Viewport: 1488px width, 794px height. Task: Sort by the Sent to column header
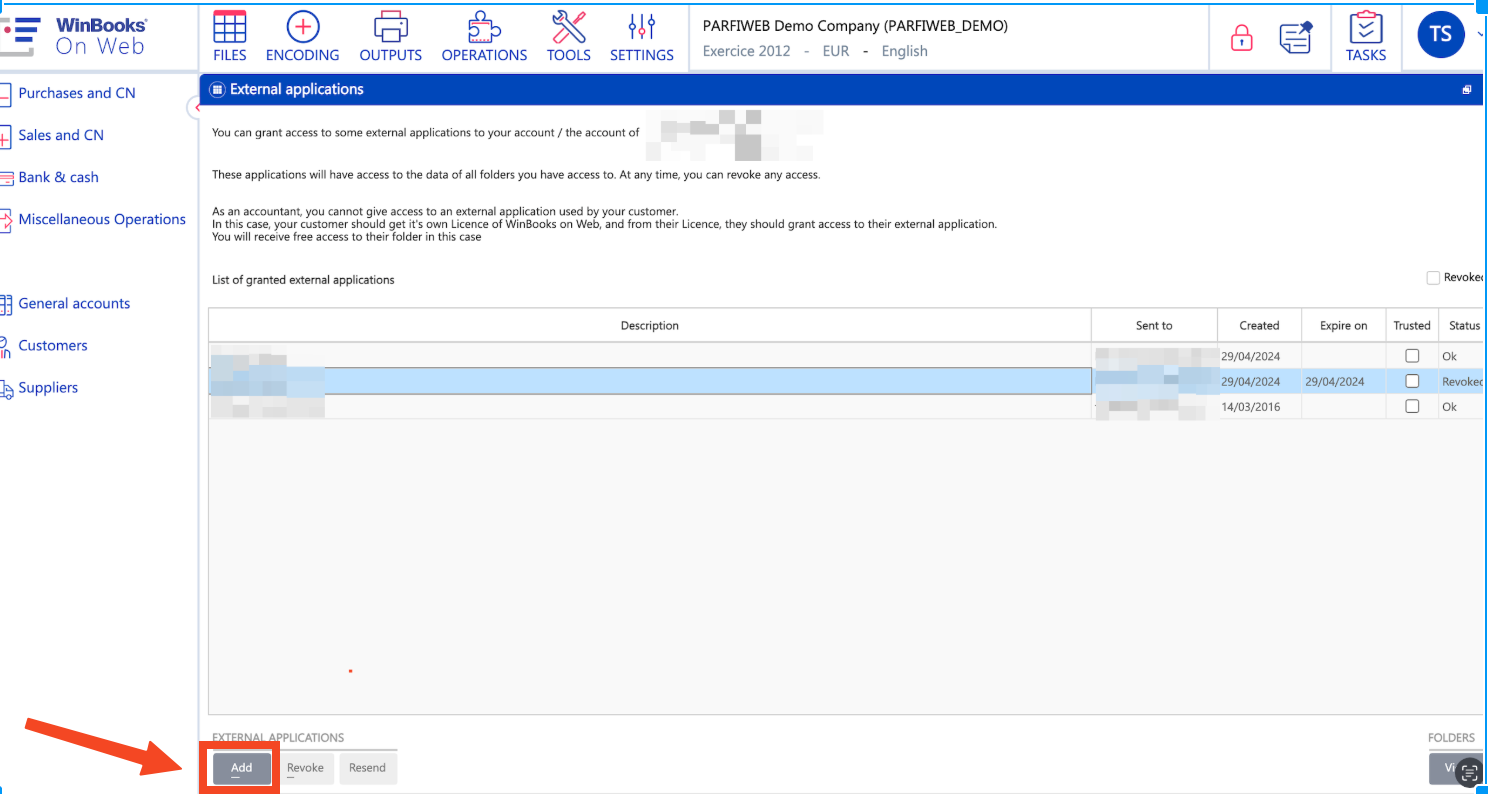(1154, 325)
